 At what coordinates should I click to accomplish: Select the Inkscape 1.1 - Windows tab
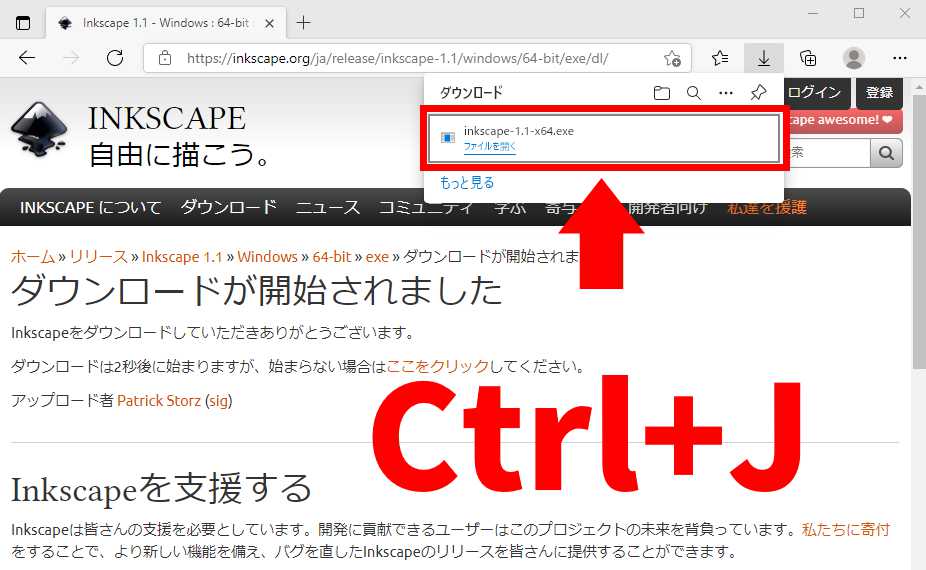[166, 23]
